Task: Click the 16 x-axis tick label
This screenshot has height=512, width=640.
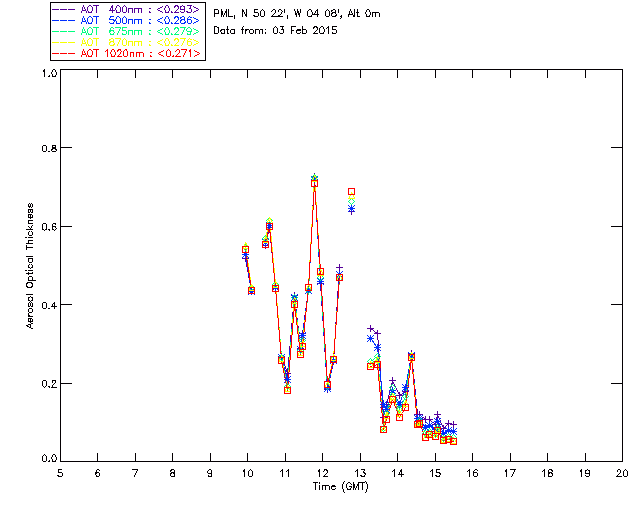Action: tap(472, 473)
